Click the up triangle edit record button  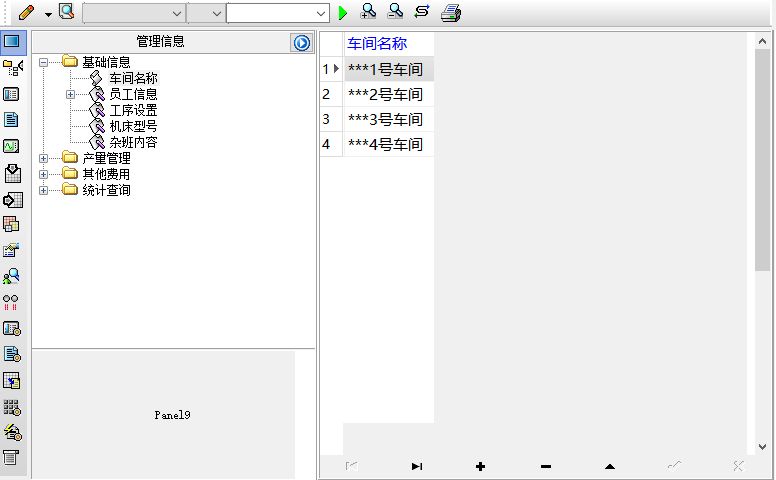point(610,466)
